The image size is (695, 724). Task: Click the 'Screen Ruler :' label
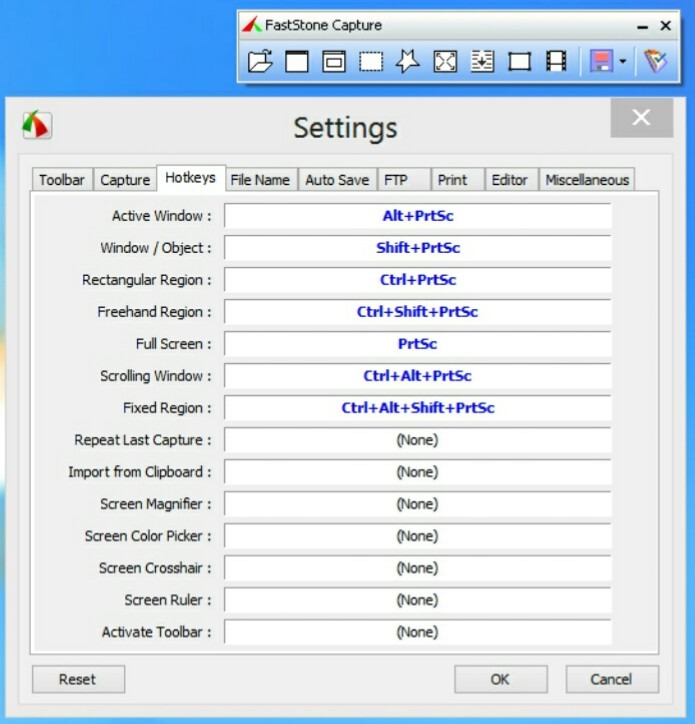(168, 600)
